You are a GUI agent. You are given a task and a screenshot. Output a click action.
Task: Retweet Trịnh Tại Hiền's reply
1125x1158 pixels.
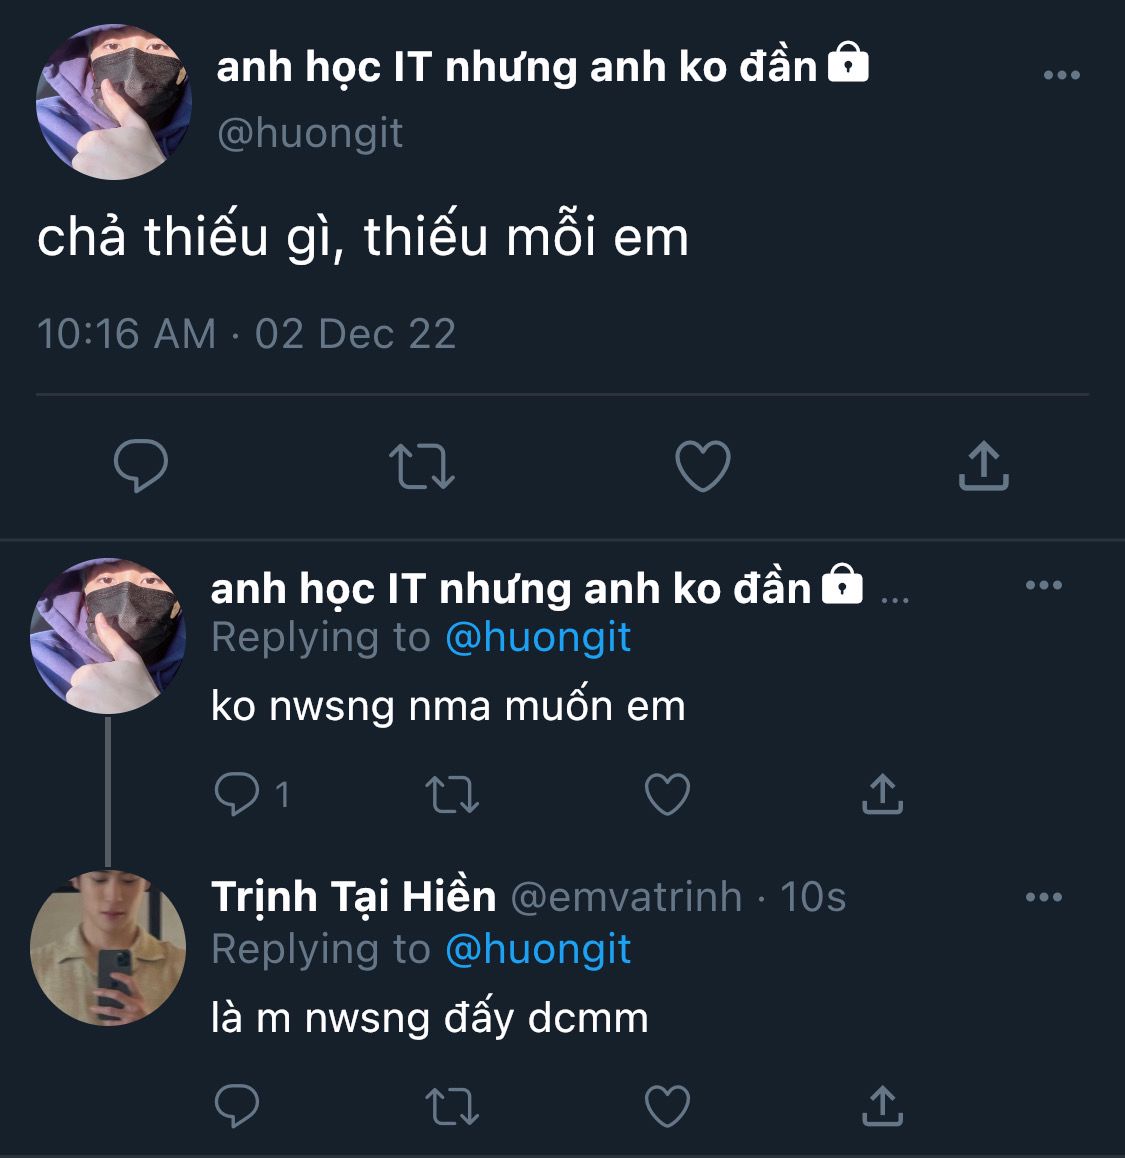tap(452, 1106)
